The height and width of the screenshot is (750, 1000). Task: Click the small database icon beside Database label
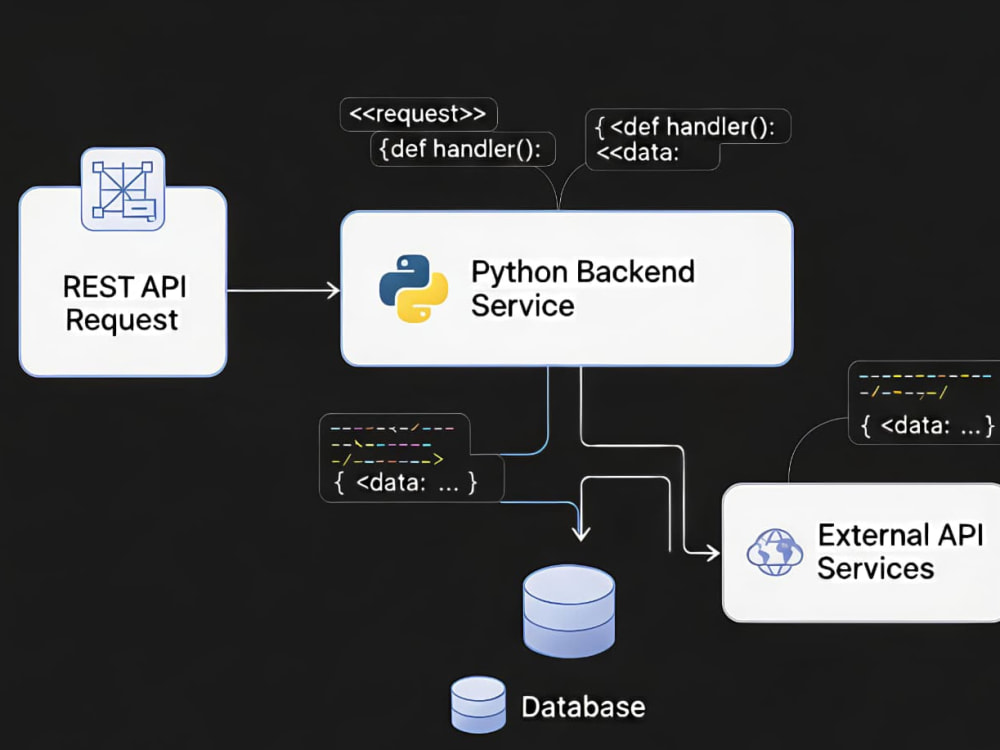click(x=478, y=705)
